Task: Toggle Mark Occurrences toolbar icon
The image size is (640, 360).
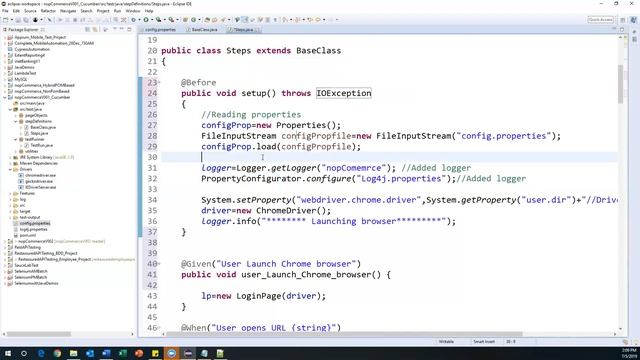Action: pos(245,20)
